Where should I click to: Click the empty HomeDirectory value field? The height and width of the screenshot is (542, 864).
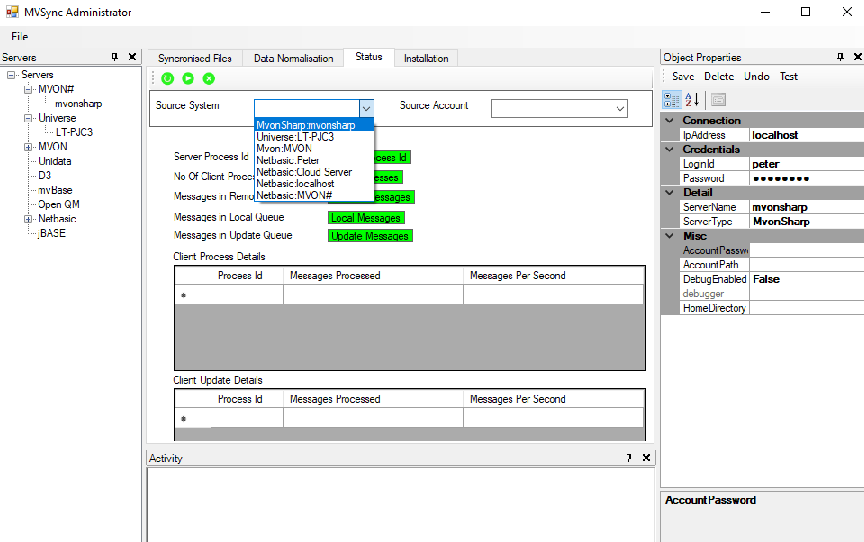pyautogui.click(x=806, y=308)
